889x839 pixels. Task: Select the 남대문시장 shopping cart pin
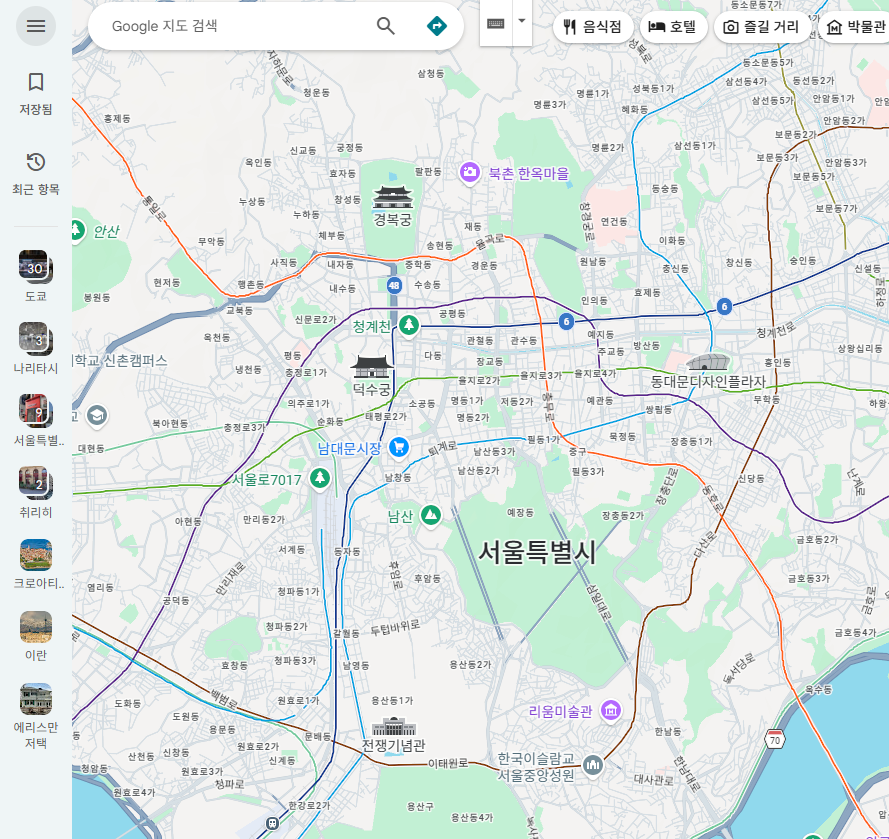(399, 447)
